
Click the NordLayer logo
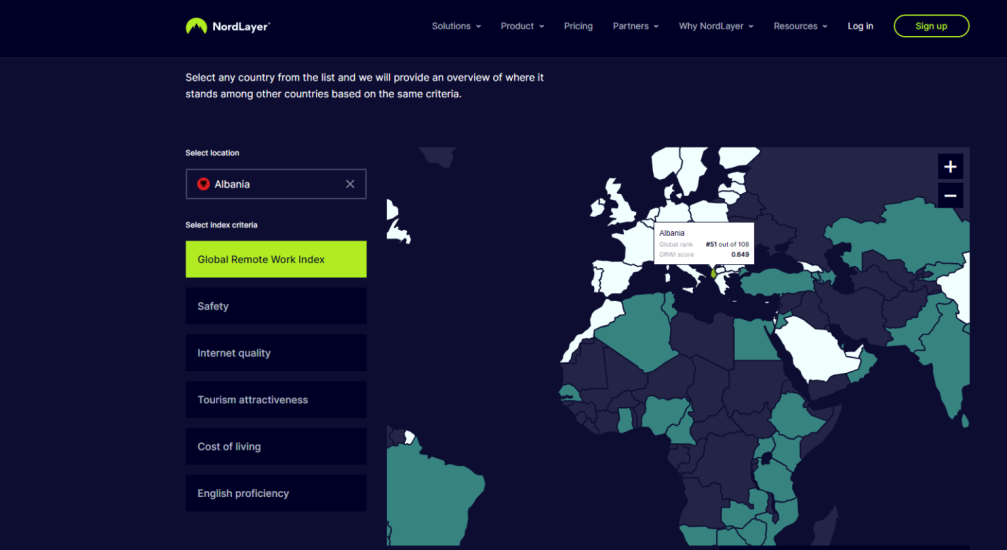(227, 26)
